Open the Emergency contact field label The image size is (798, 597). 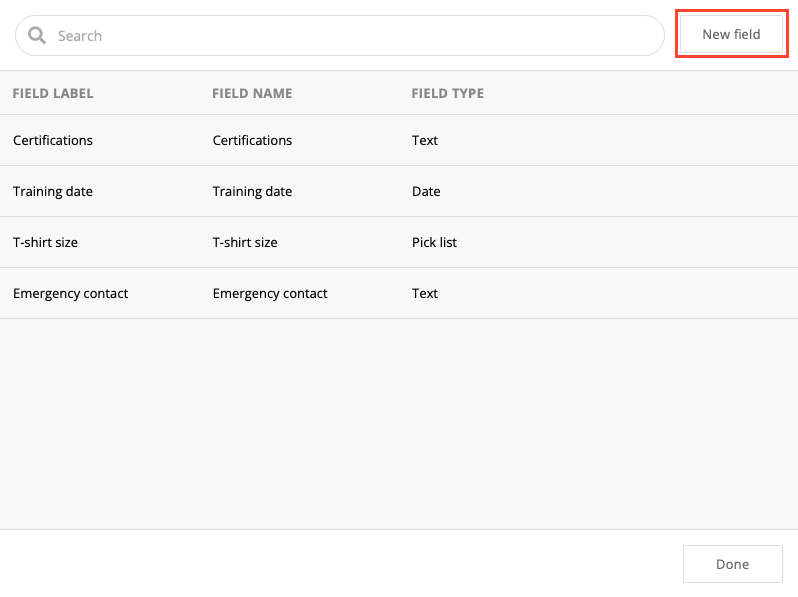point(70,293)
